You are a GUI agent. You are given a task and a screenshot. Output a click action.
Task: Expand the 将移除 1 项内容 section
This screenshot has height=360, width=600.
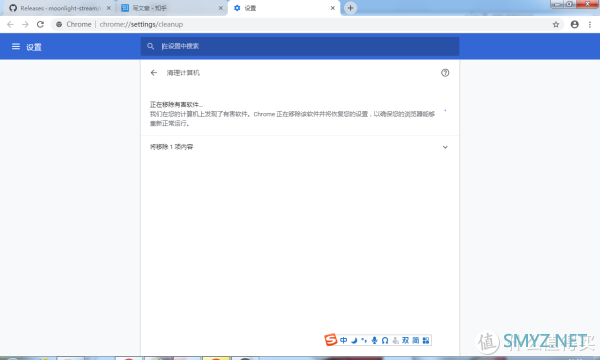pyautogui.click(x=445, y=147)
